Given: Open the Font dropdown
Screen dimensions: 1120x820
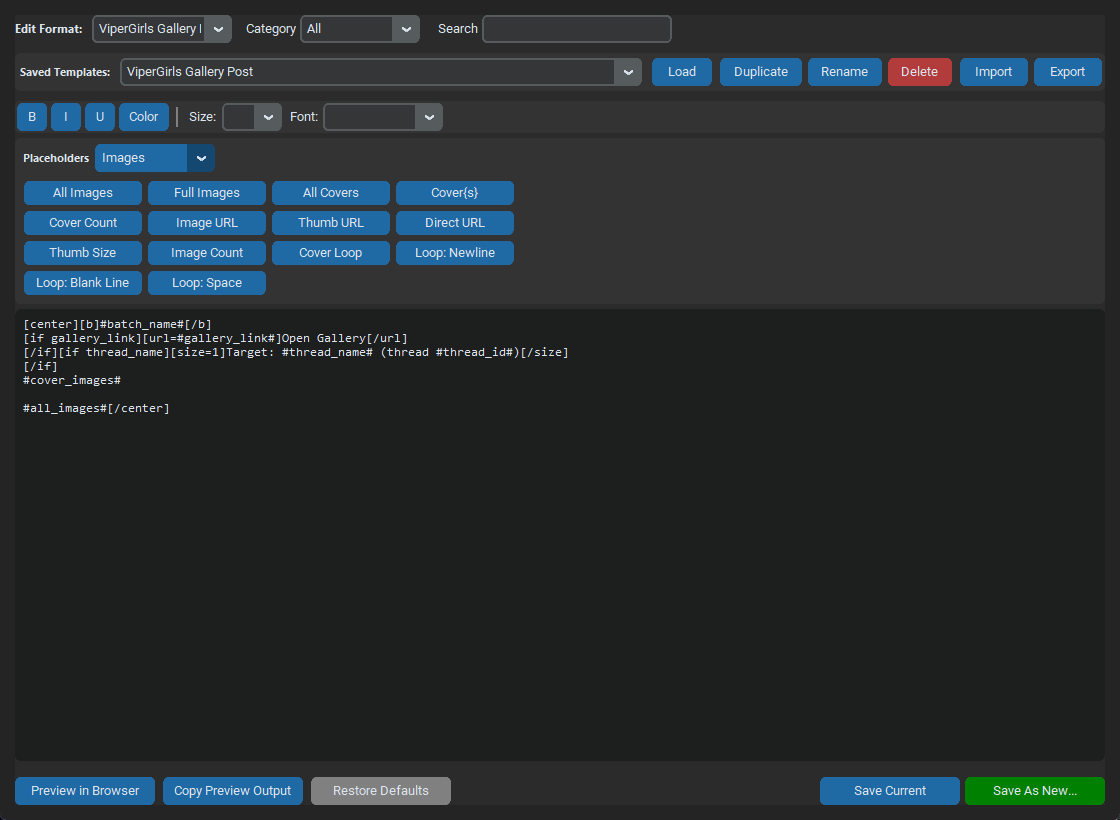Looking at the screenshot, I should point(383,117).
